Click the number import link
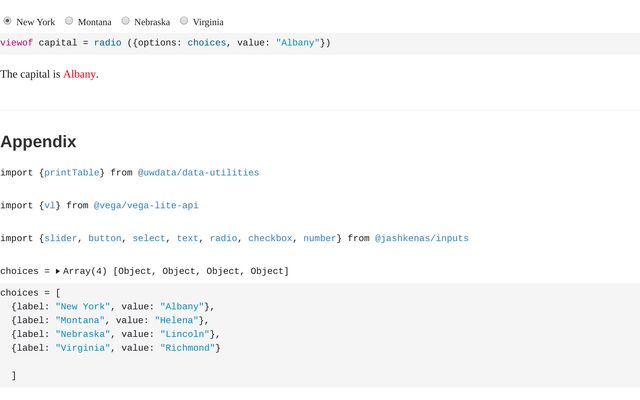The height and width of the screenshot is (400, 640). [320, 239]
